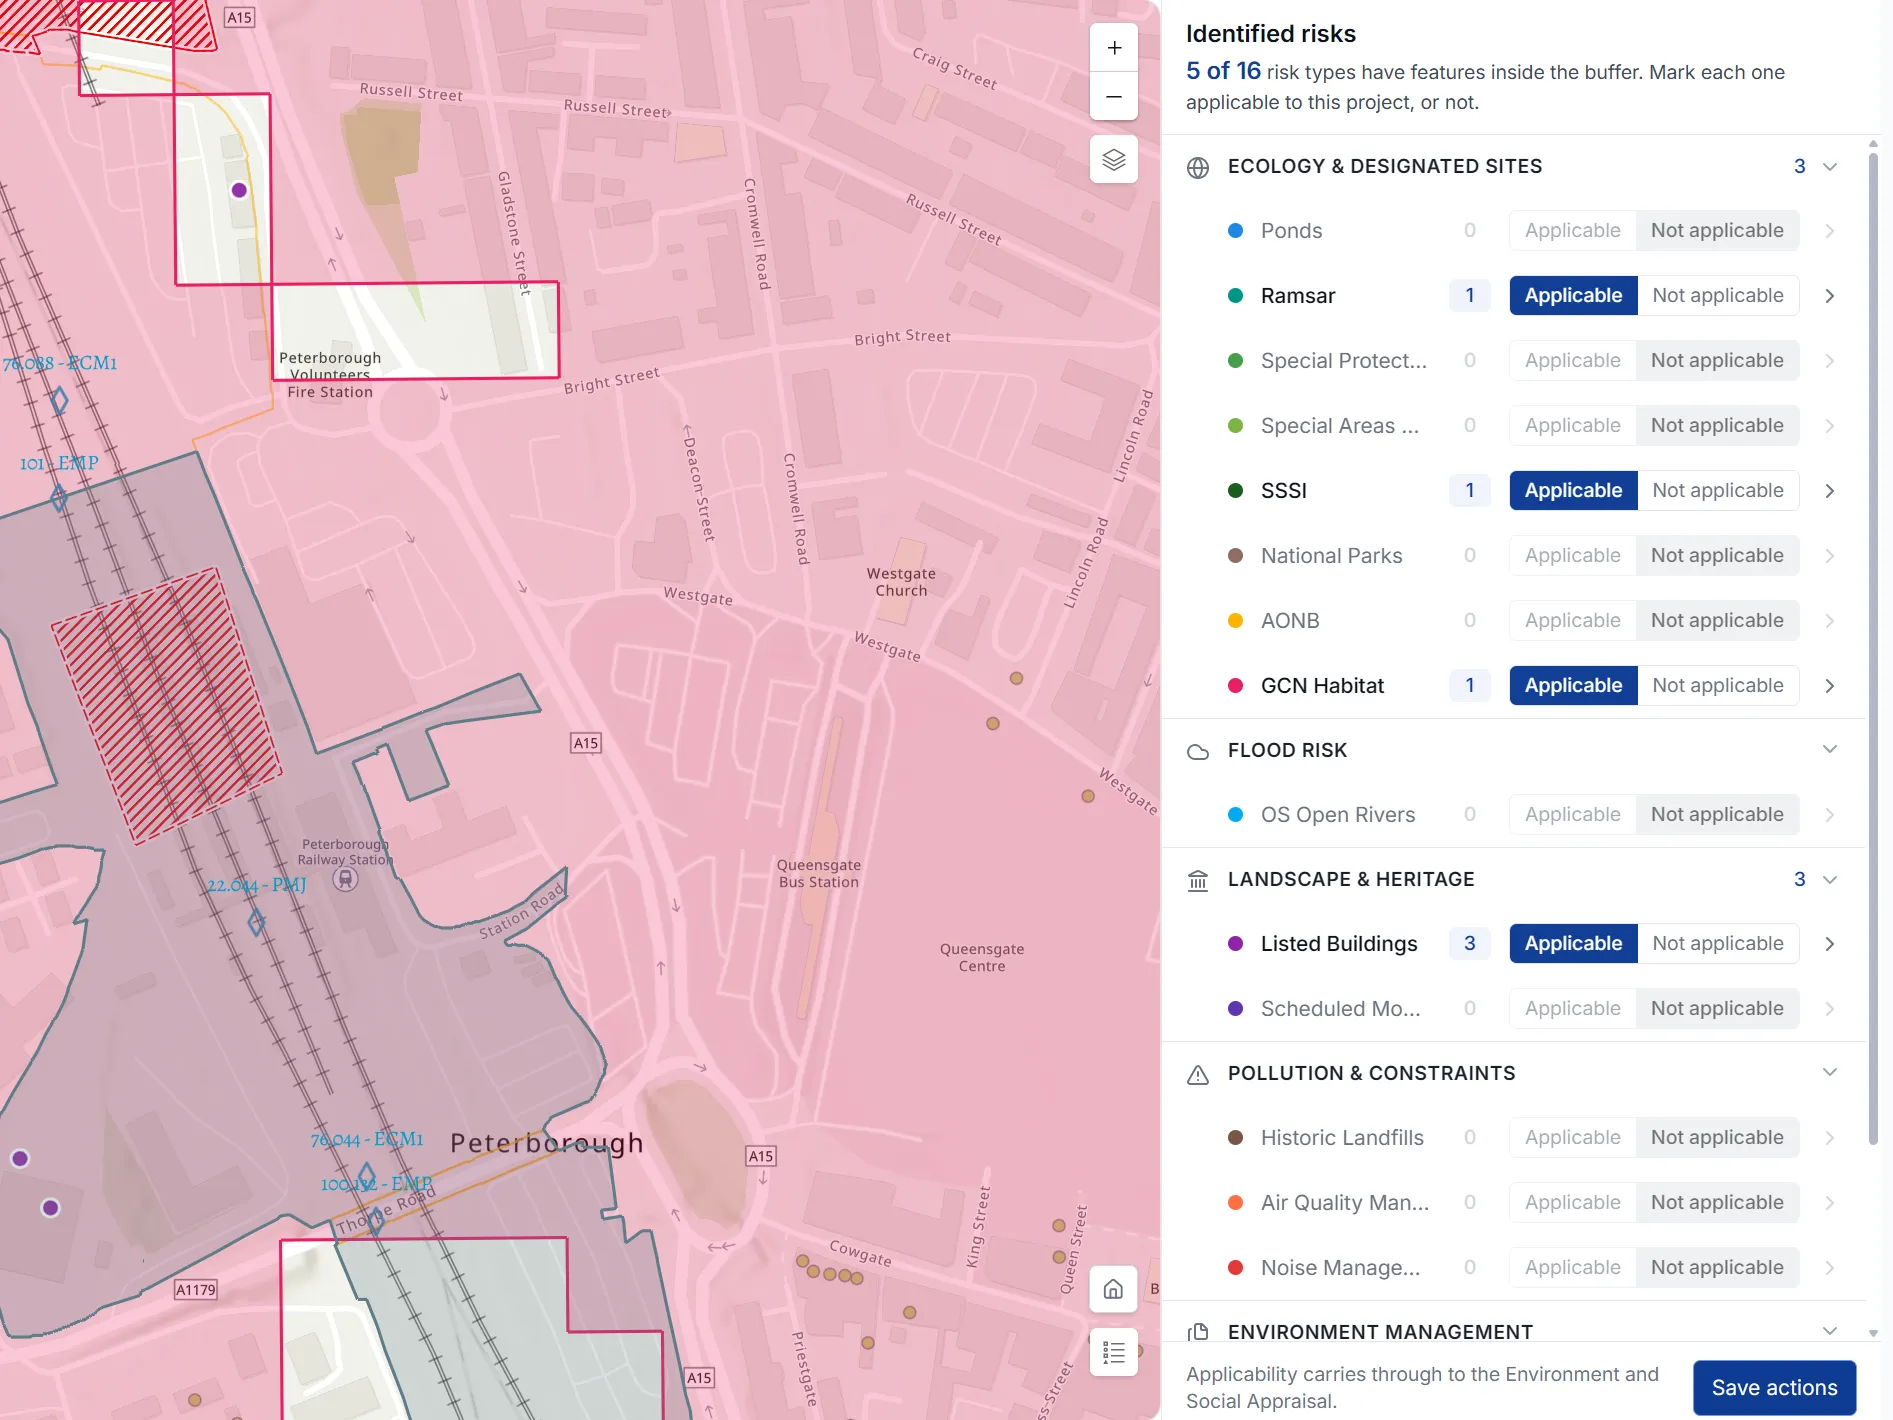Mark SSSI as Not applicable
The width and height of the screenshot is (1893, 1420).
[x=1718, y=490]
